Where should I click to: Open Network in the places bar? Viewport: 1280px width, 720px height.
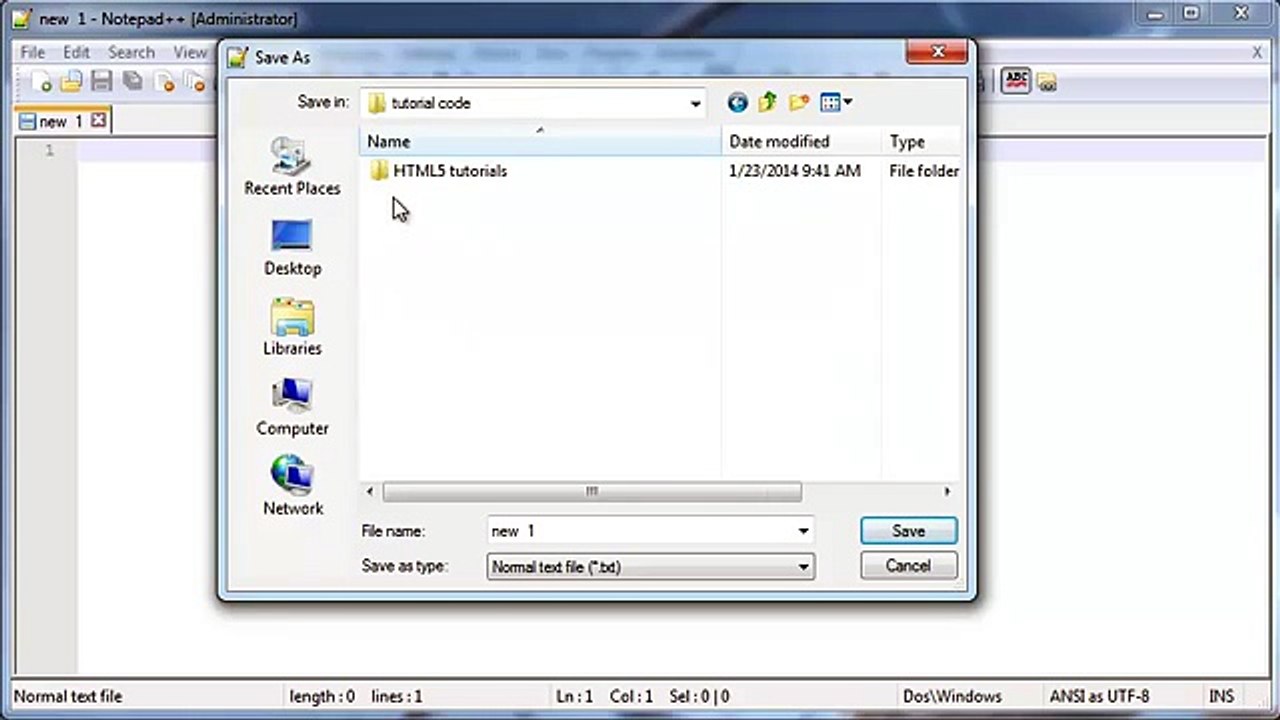tap(292, 487)
